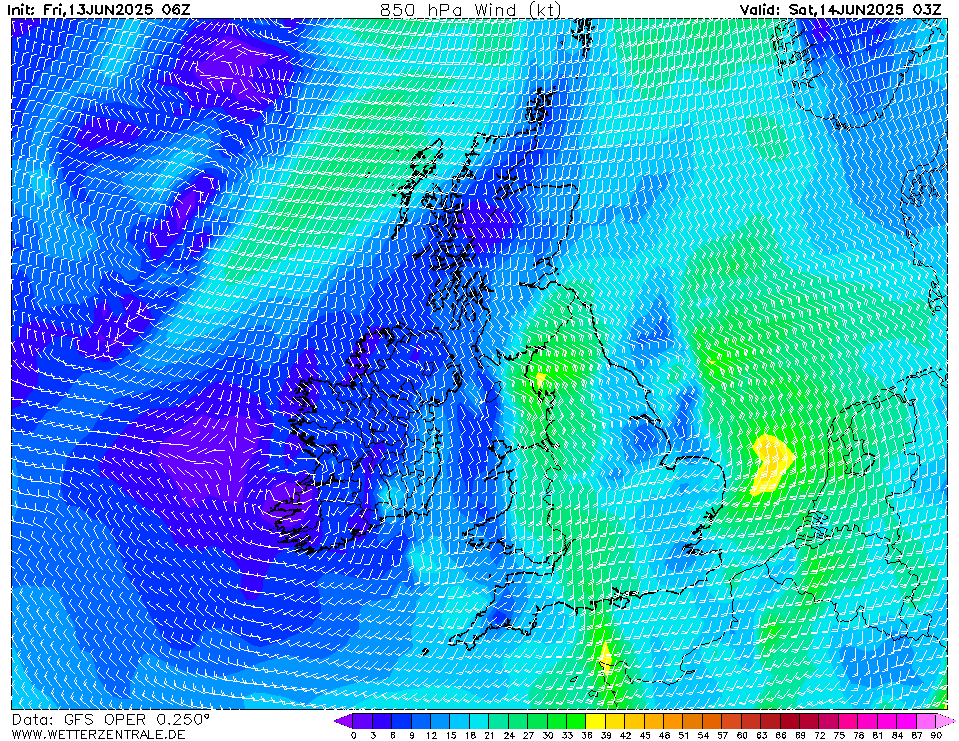This screenshot has height=741, width=959.
Task: Click the right pink arrow of the legend
Action: click(945, 721)
